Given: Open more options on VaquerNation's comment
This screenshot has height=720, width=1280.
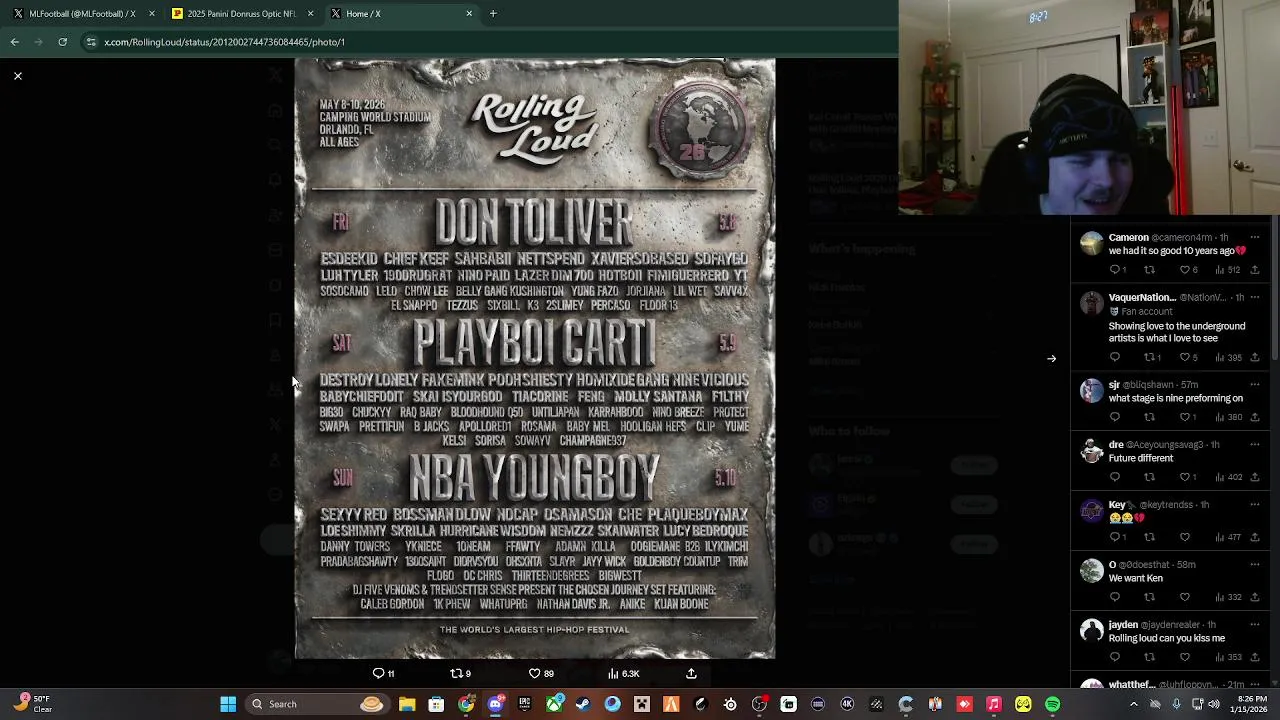Looking at the screenshot, I should (x=1255, y=297).
